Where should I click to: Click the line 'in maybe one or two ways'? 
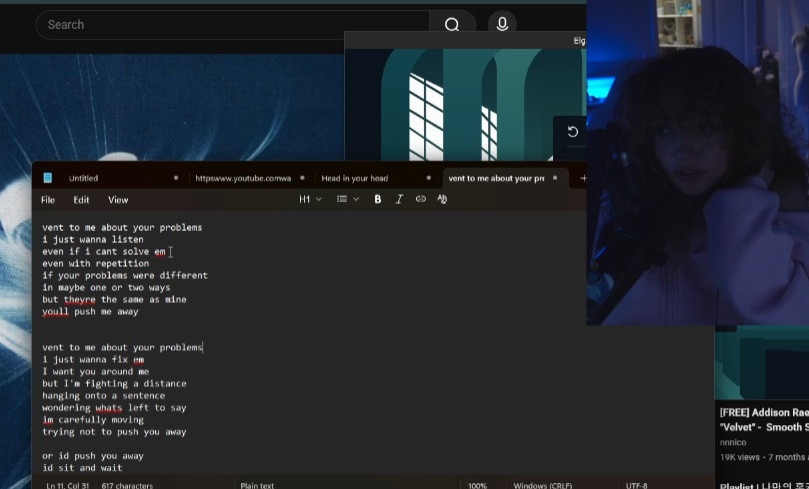click(x=106, y=287)
